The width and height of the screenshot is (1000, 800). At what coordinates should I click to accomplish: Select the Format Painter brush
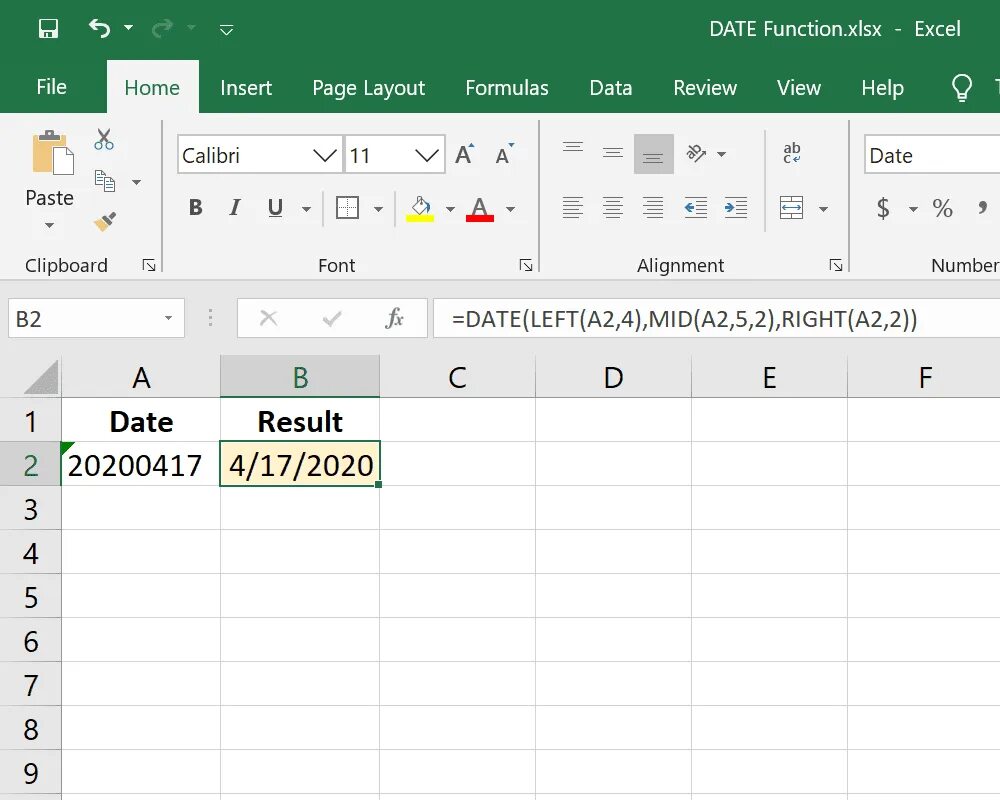[105, 221]
